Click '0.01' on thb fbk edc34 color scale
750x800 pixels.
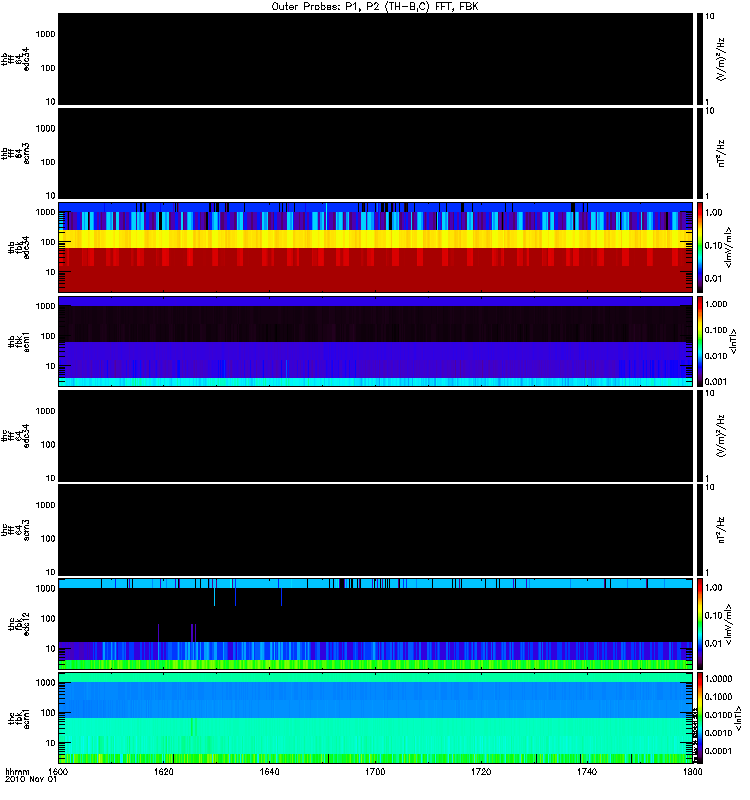(714, 279)
